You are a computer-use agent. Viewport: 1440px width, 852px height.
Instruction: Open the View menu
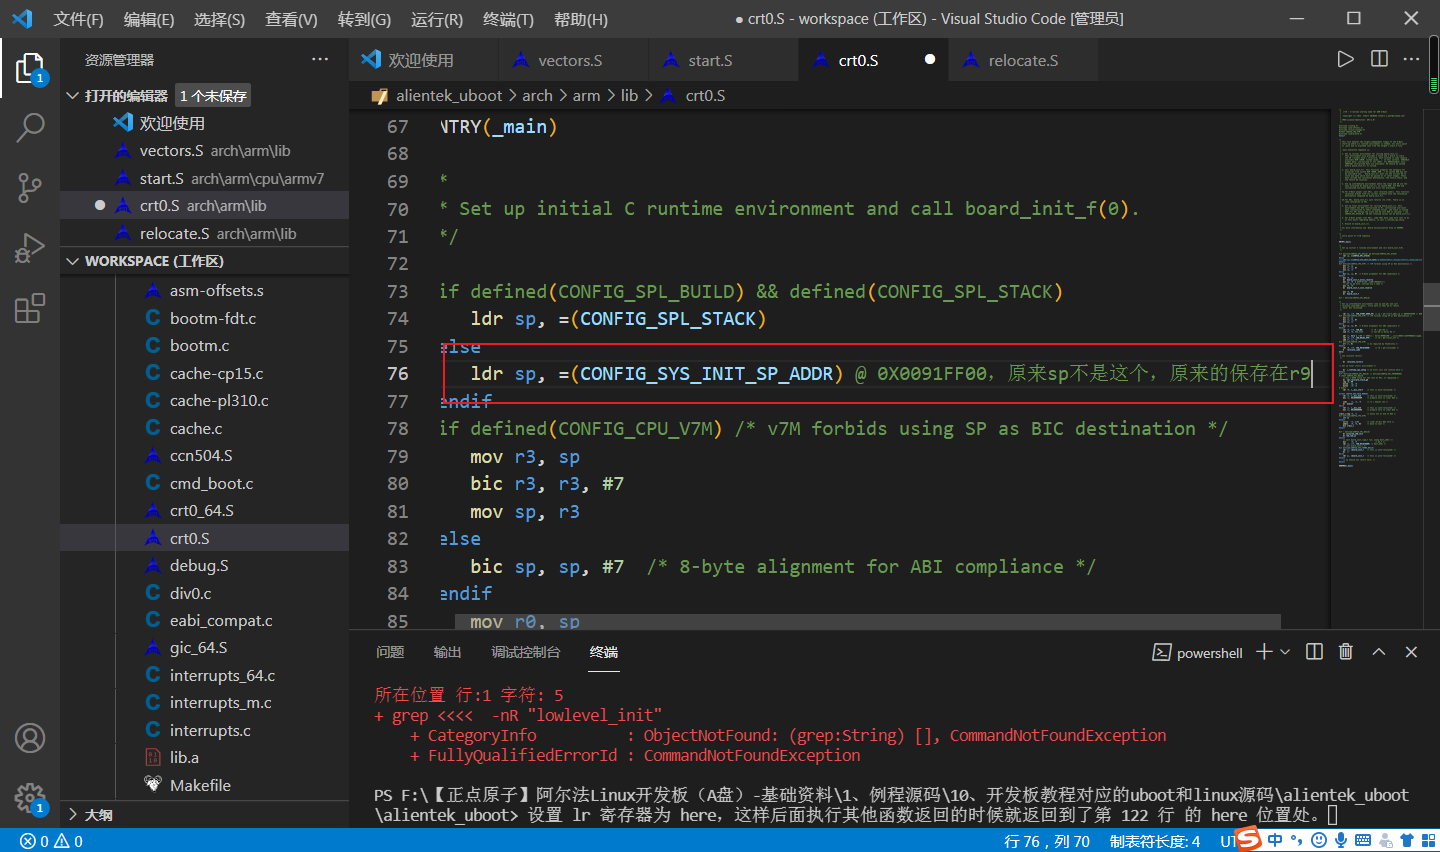[x=291, y=19]
